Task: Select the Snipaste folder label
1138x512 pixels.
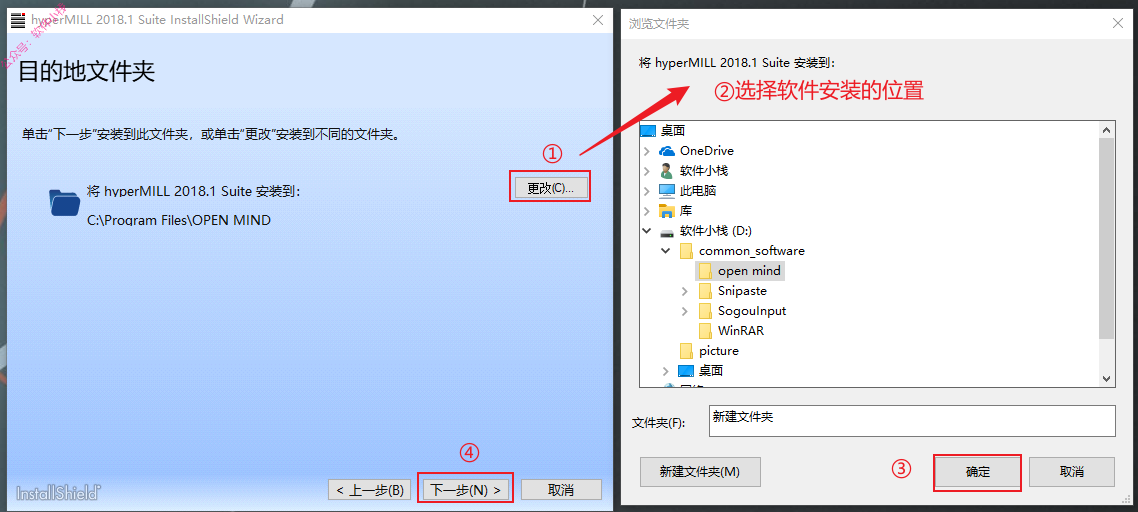Action: coord(742,290)
